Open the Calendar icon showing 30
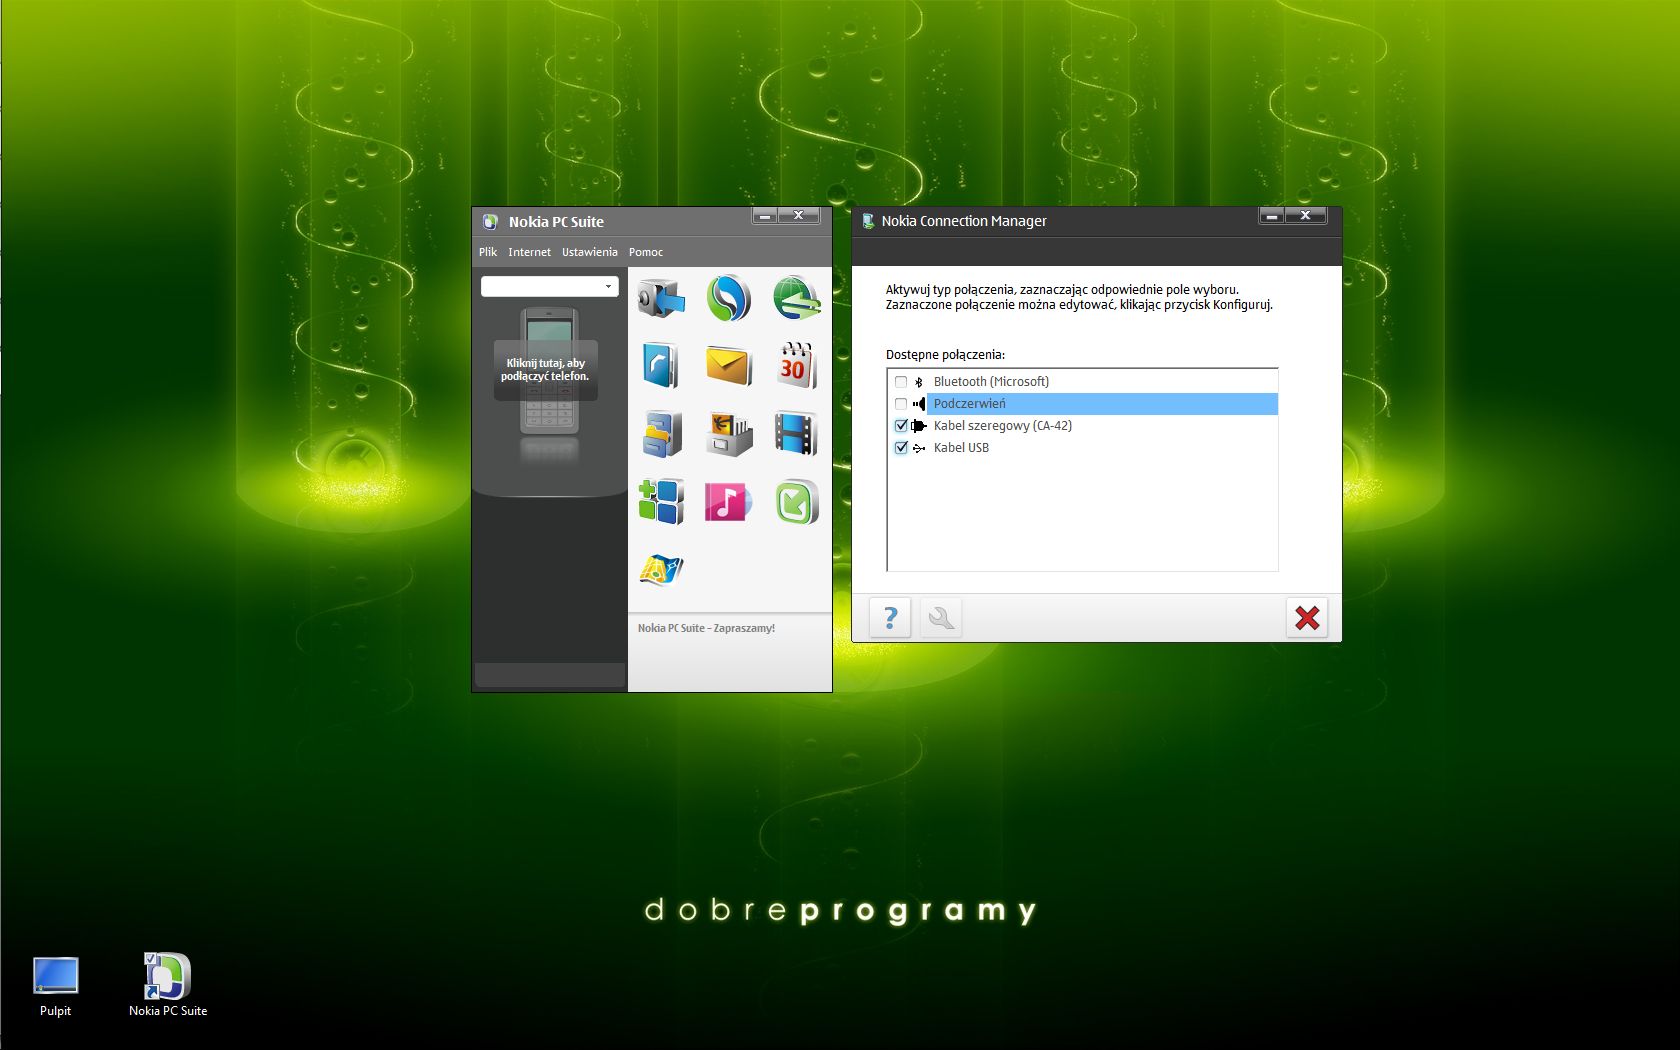Image resolution: width=1680 pixels, height=1050 pixels. (796, 365)
